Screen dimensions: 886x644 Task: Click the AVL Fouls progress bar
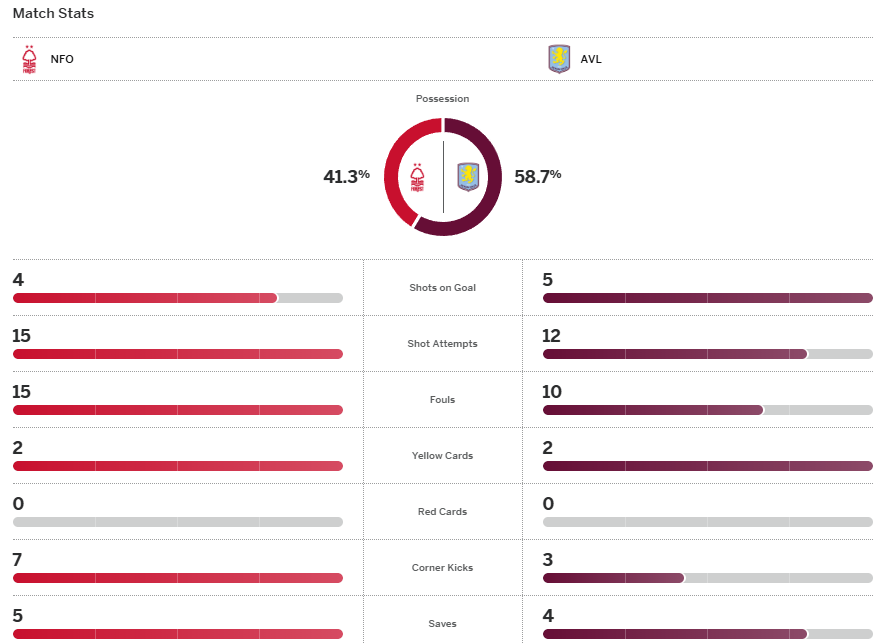pos(707,410)
